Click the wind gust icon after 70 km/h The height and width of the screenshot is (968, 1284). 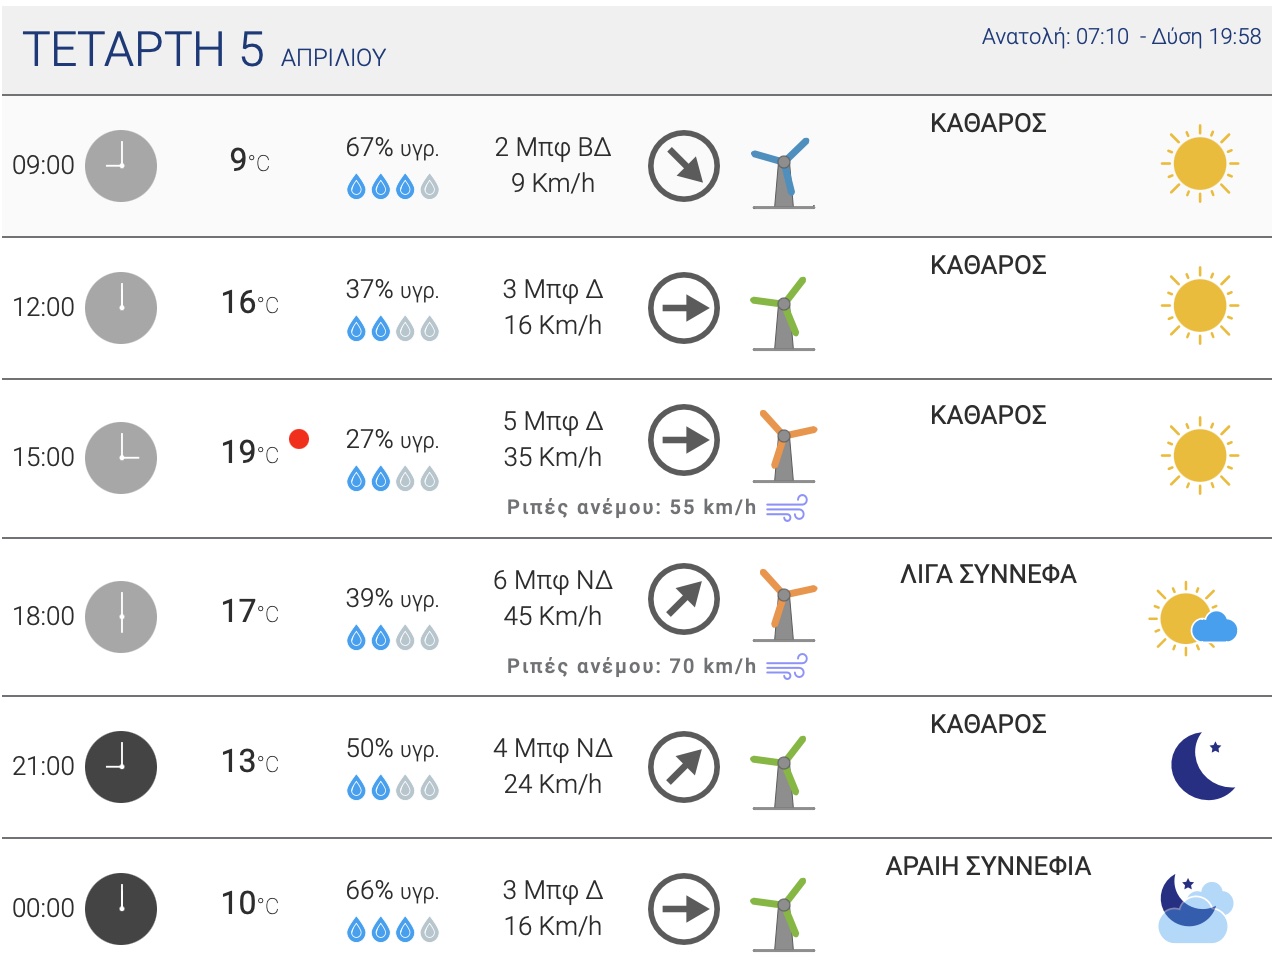787,667
